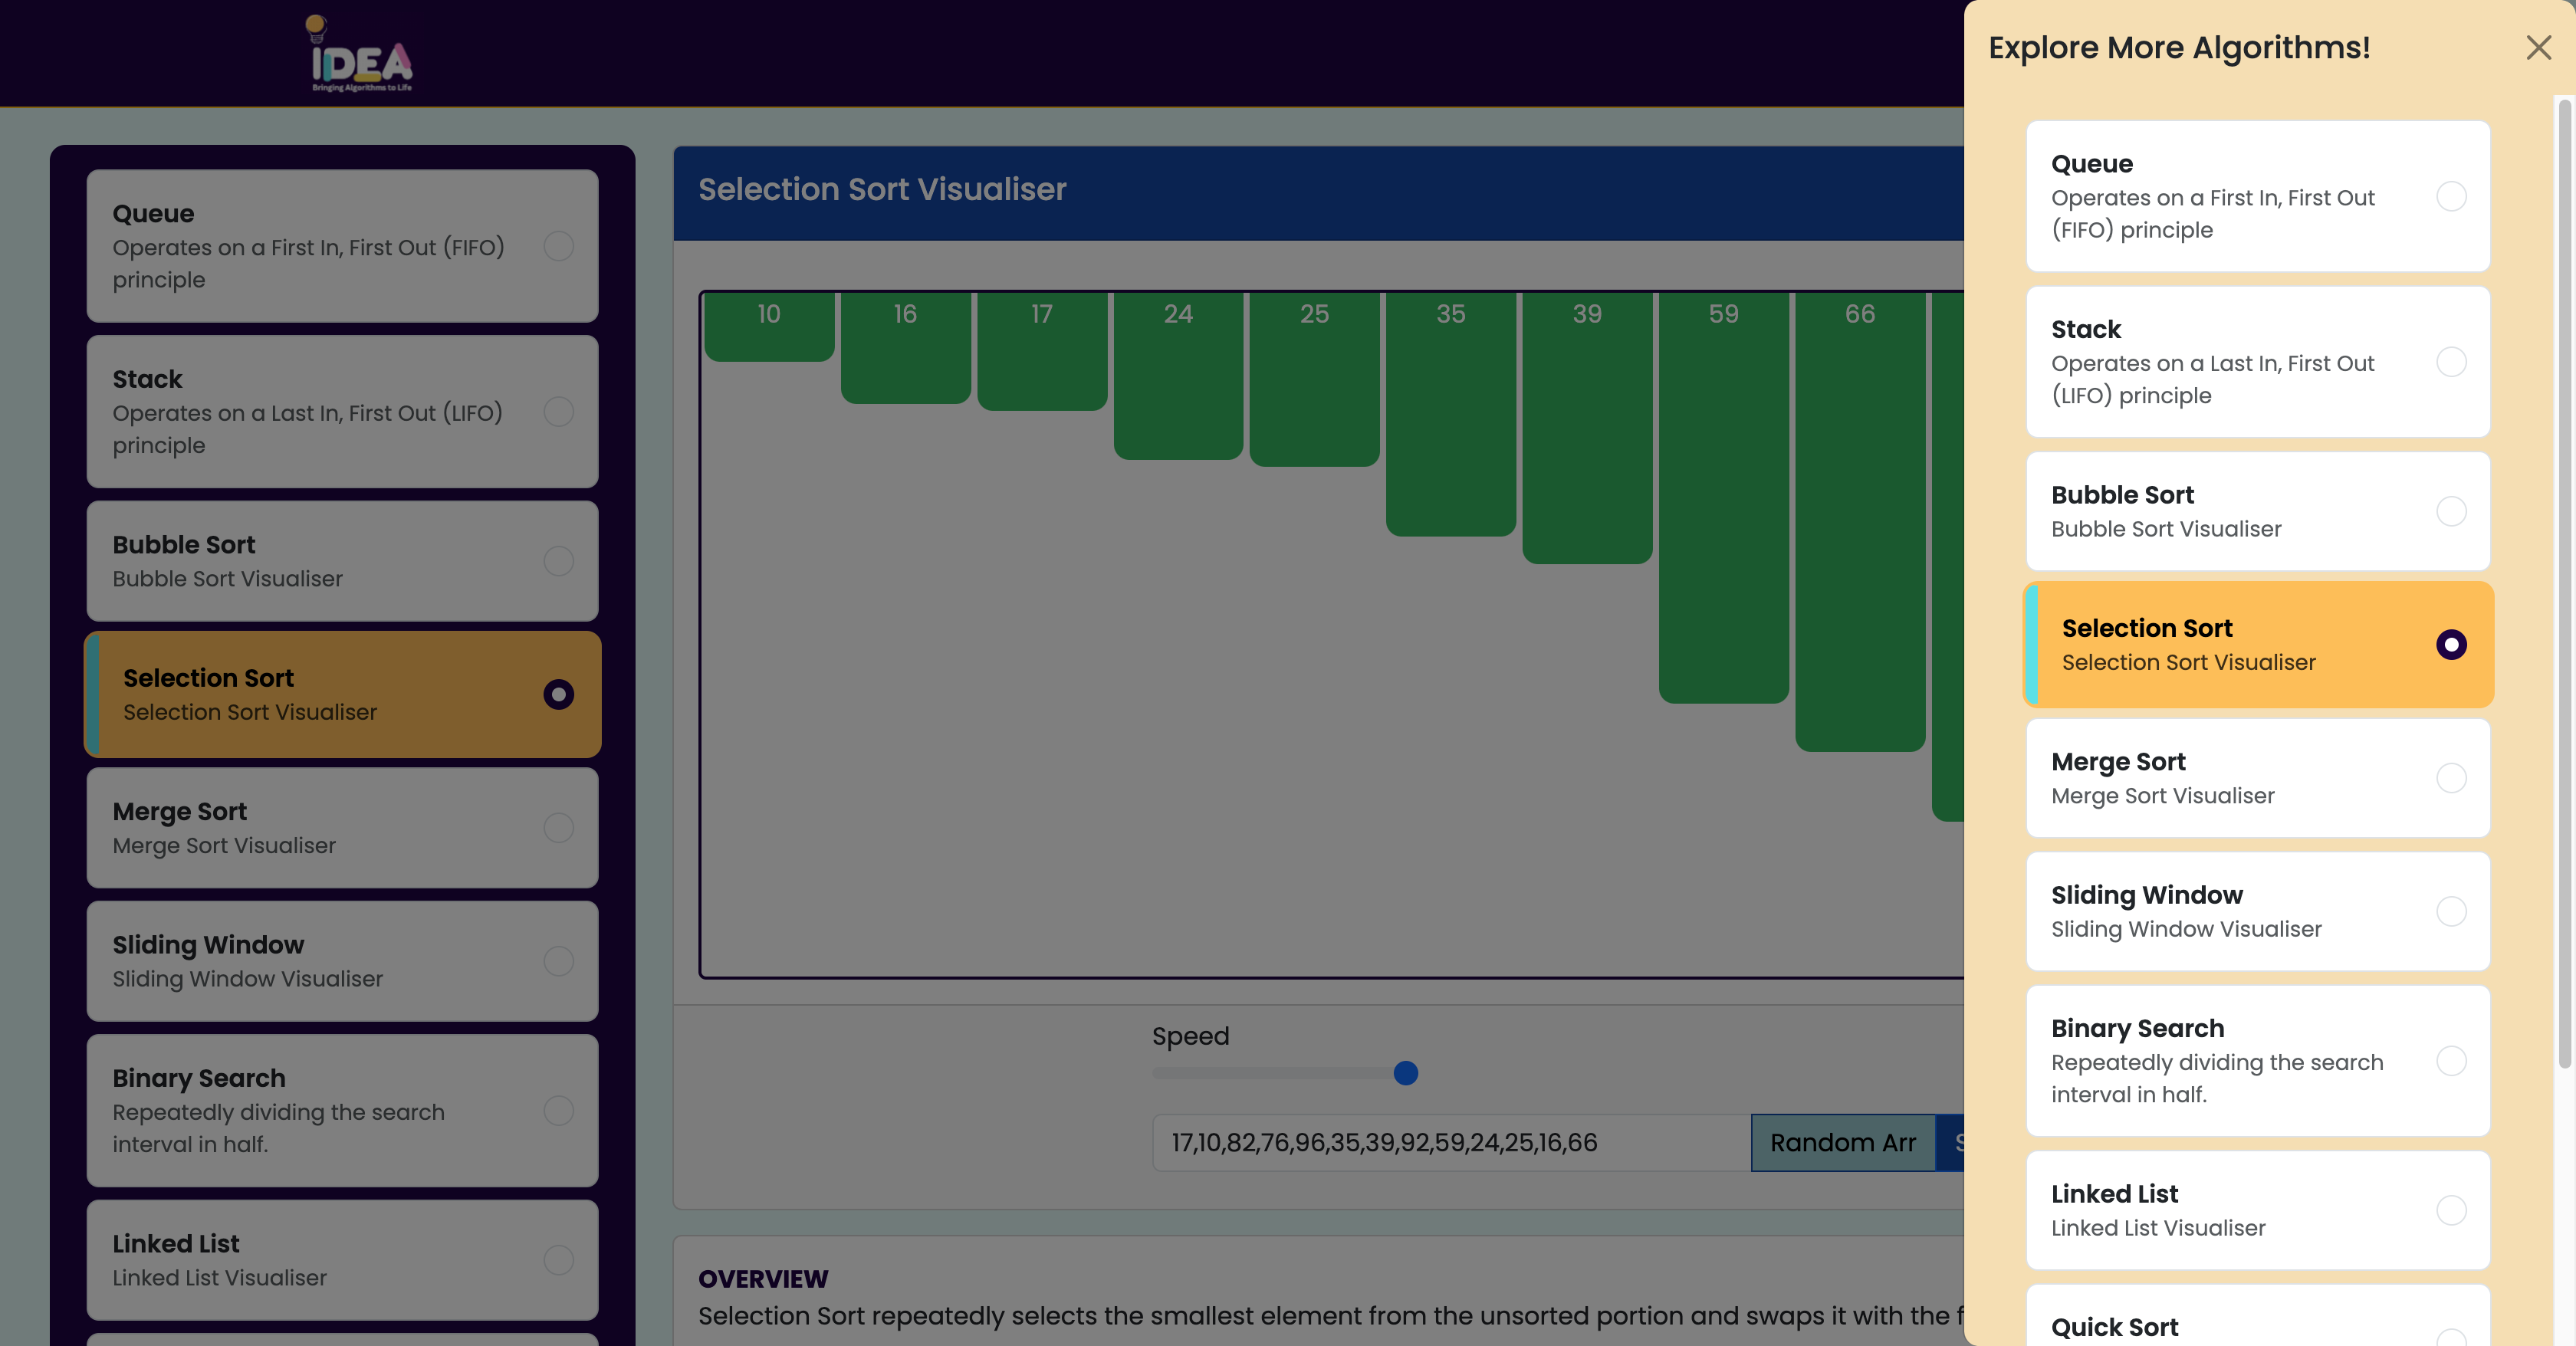Select Linked List radio in Explore panel
The image size is (2576, 1346).
(x=2451, y=1210)
